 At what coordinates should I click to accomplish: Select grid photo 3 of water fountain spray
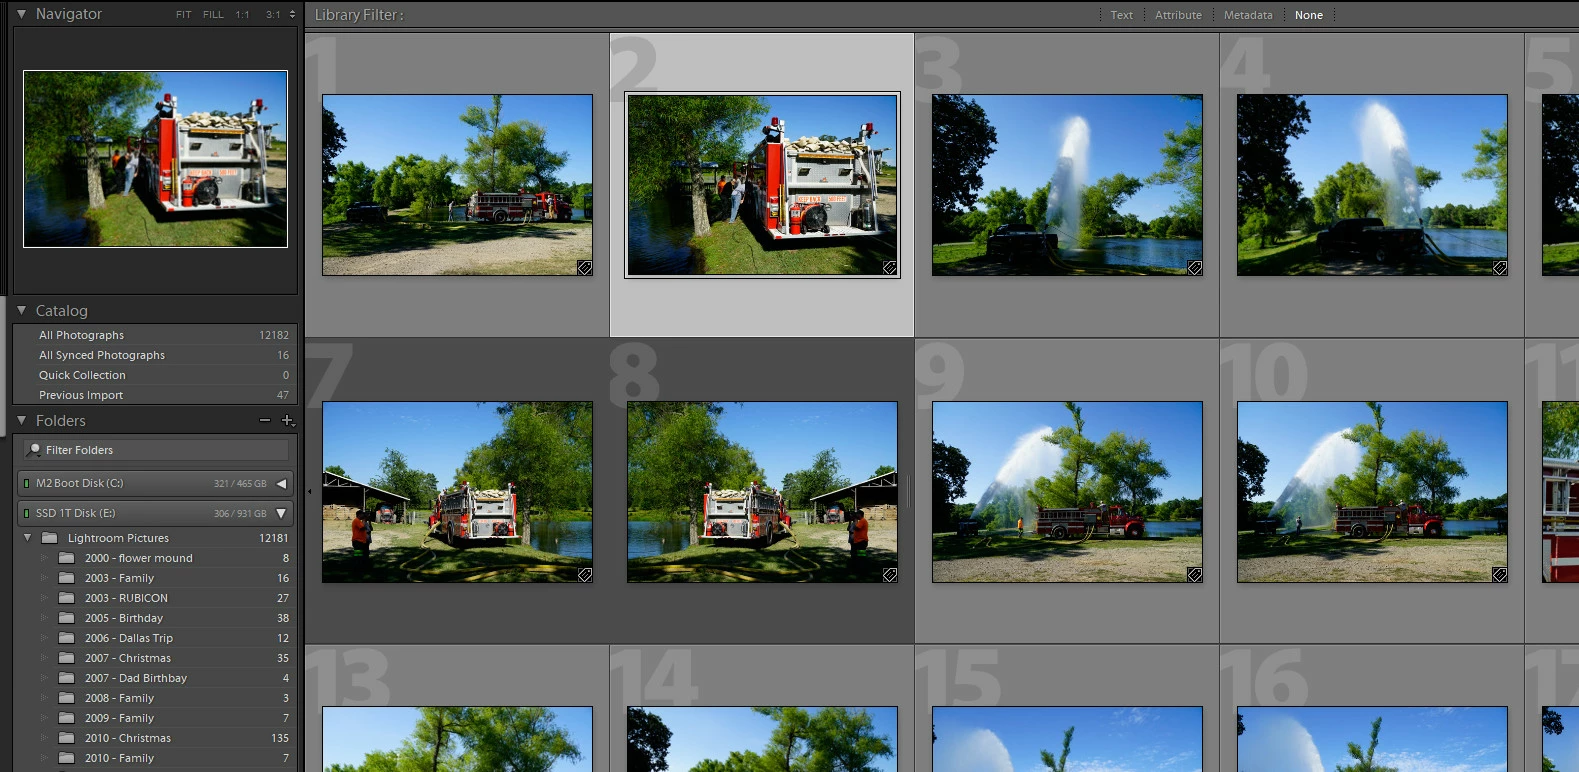[1067, 185]
